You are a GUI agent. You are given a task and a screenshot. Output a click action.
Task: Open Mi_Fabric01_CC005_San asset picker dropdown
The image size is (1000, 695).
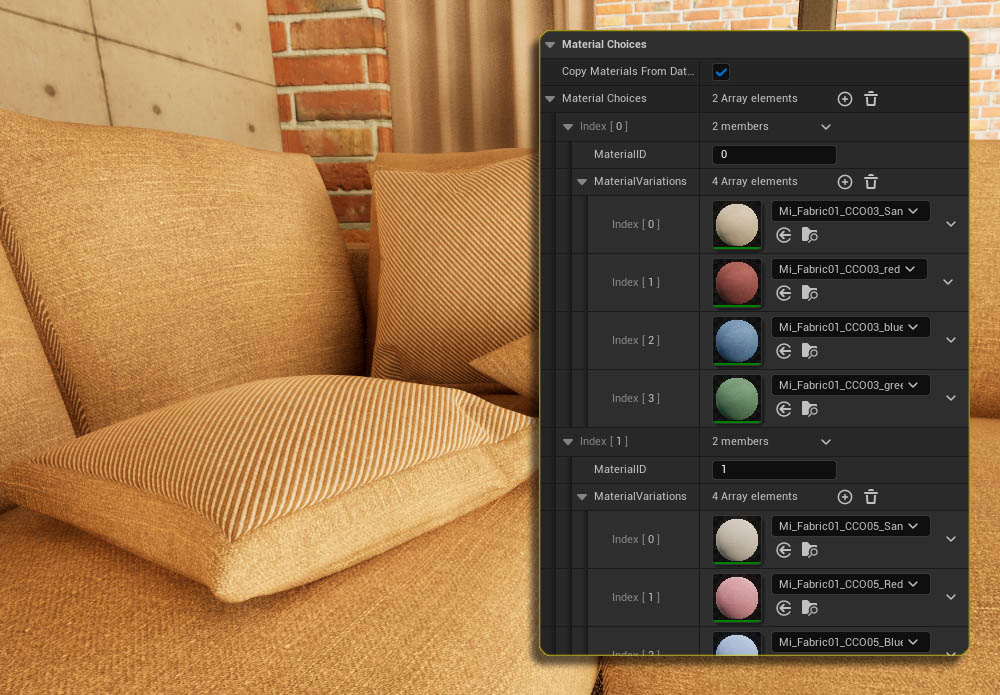click(850, 526)
